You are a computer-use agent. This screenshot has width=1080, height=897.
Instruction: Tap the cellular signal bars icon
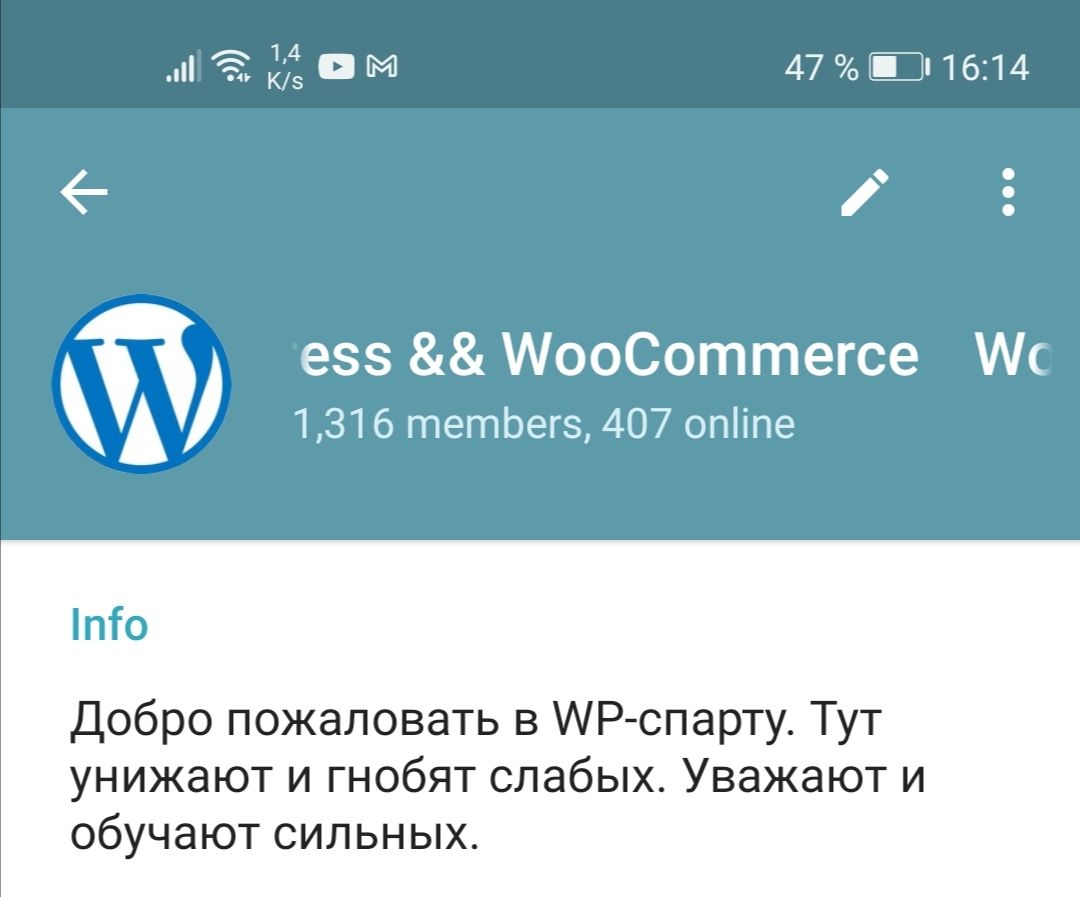tap(184, 66)
